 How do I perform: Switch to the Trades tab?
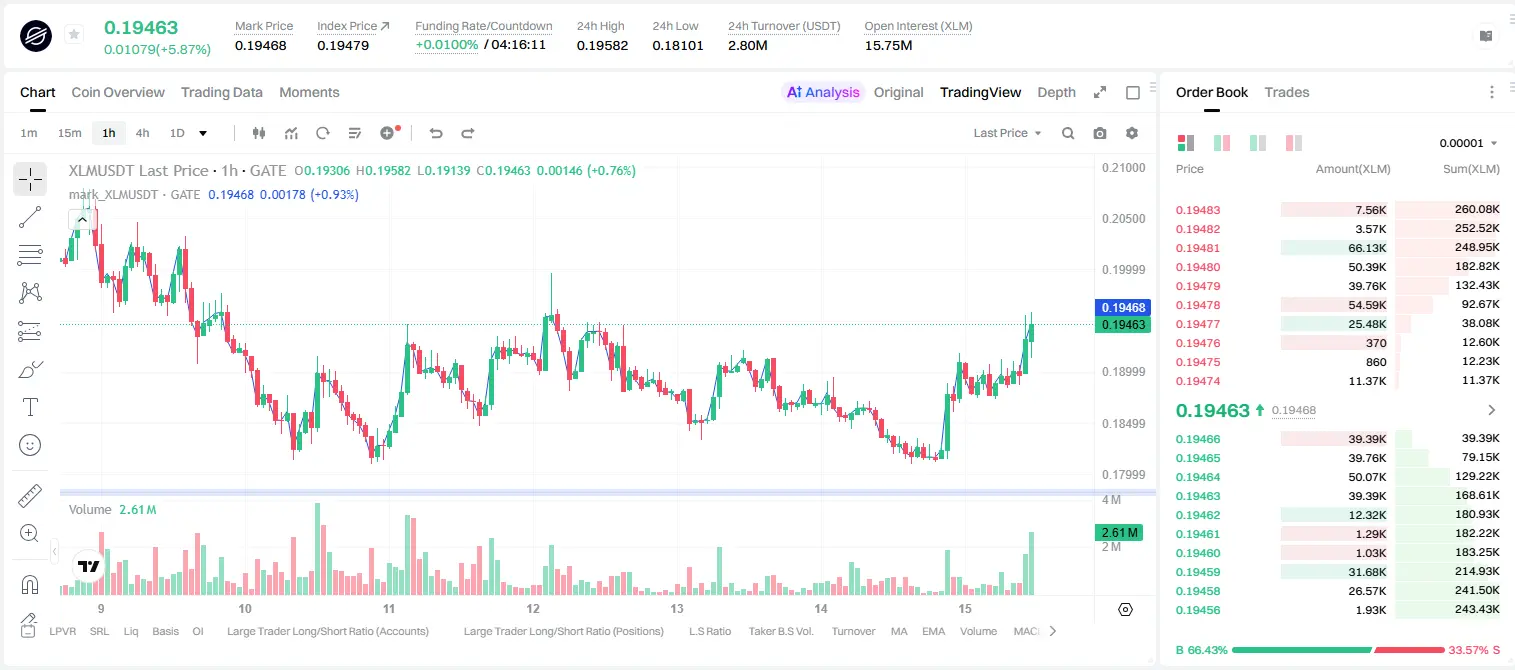pos(1286,92)
